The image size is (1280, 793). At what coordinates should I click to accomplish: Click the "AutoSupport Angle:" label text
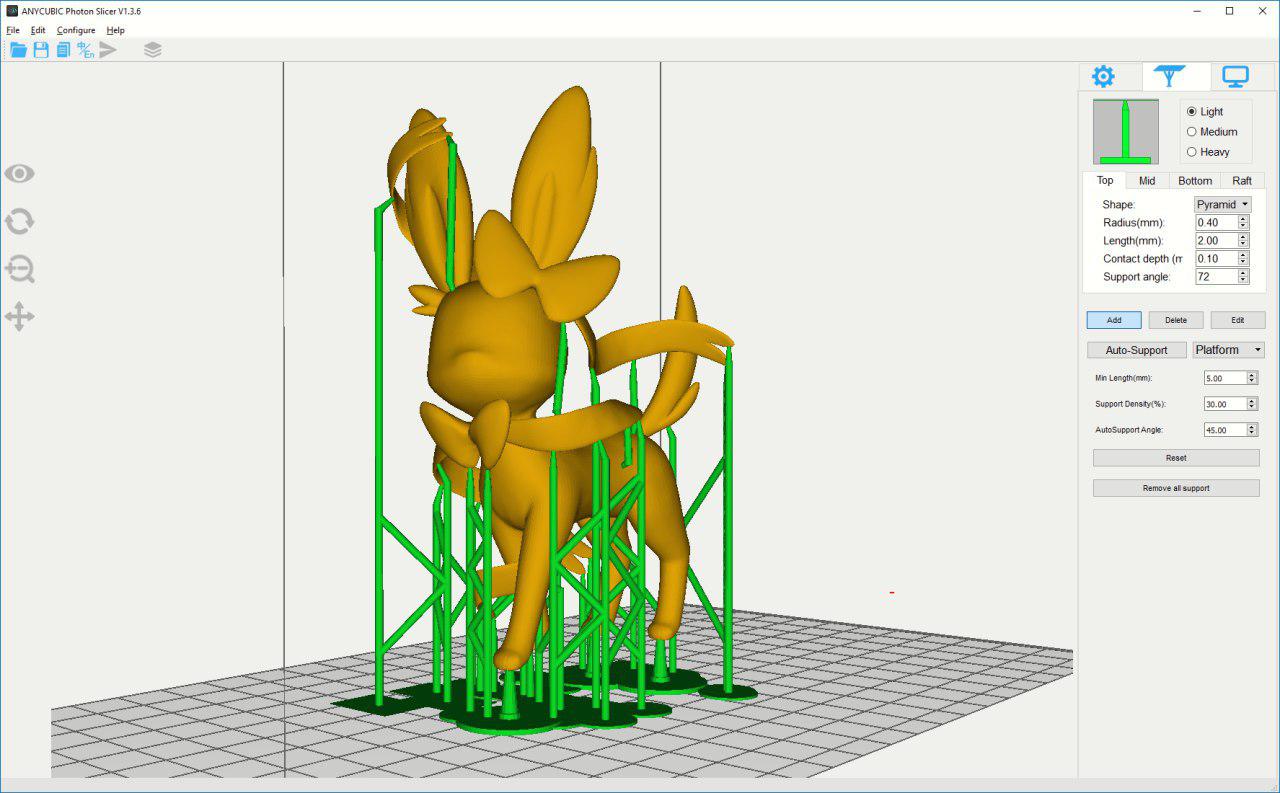tap(1129, 430)
